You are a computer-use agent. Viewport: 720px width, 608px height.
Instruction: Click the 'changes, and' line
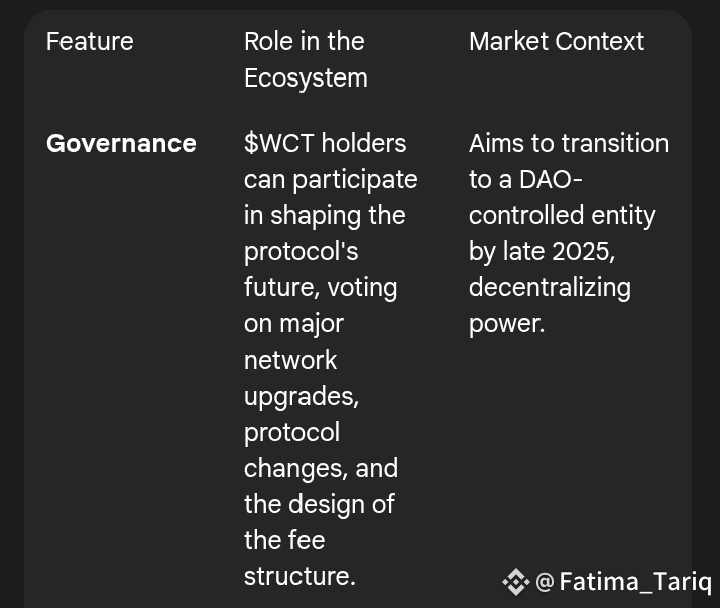[321, 468]
